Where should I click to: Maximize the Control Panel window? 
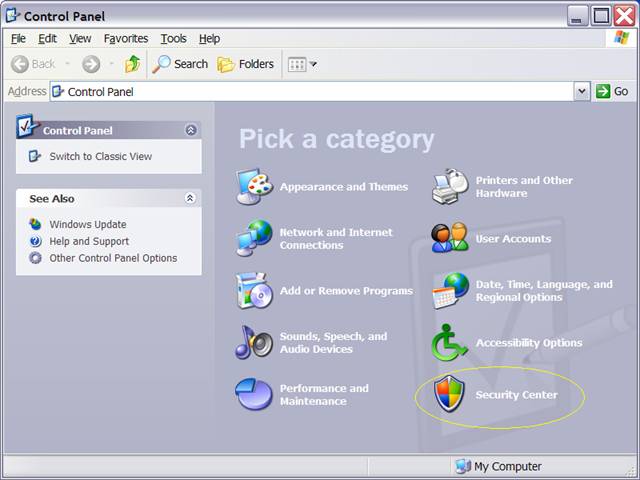point(601,16)
